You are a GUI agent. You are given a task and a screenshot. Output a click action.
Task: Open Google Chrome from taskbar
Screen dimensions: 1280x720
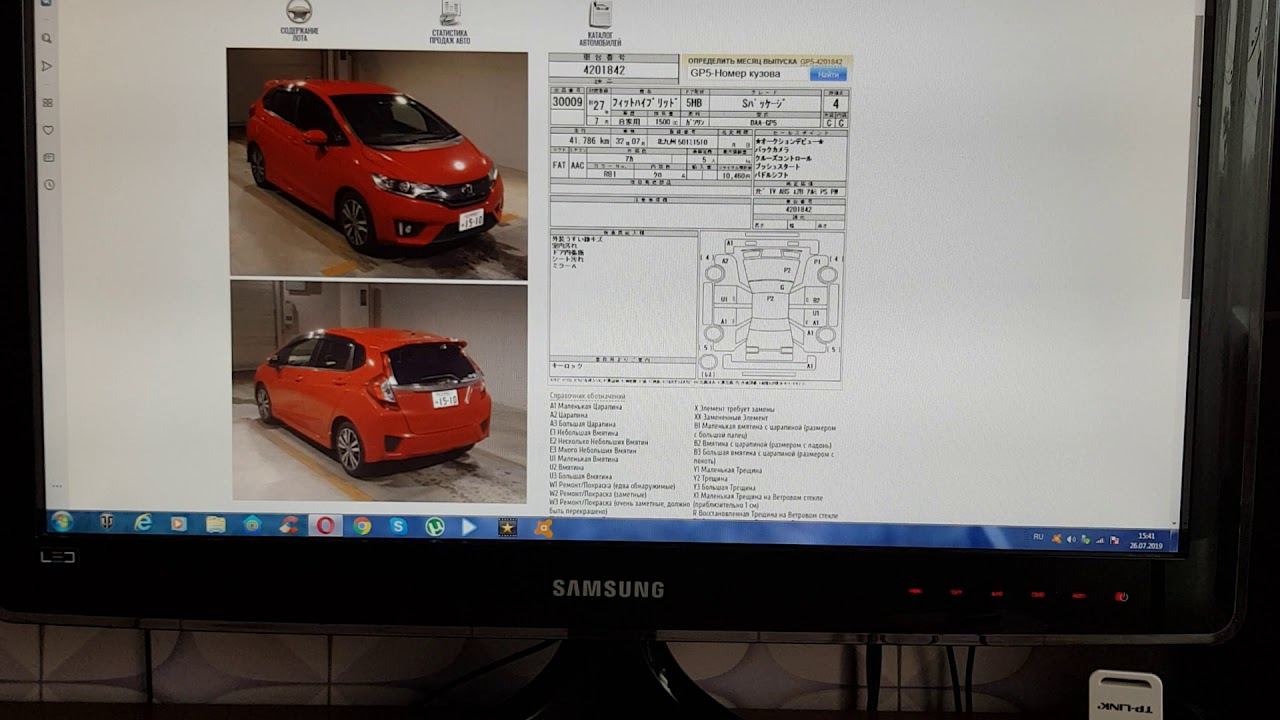click(x=362, y=525)
